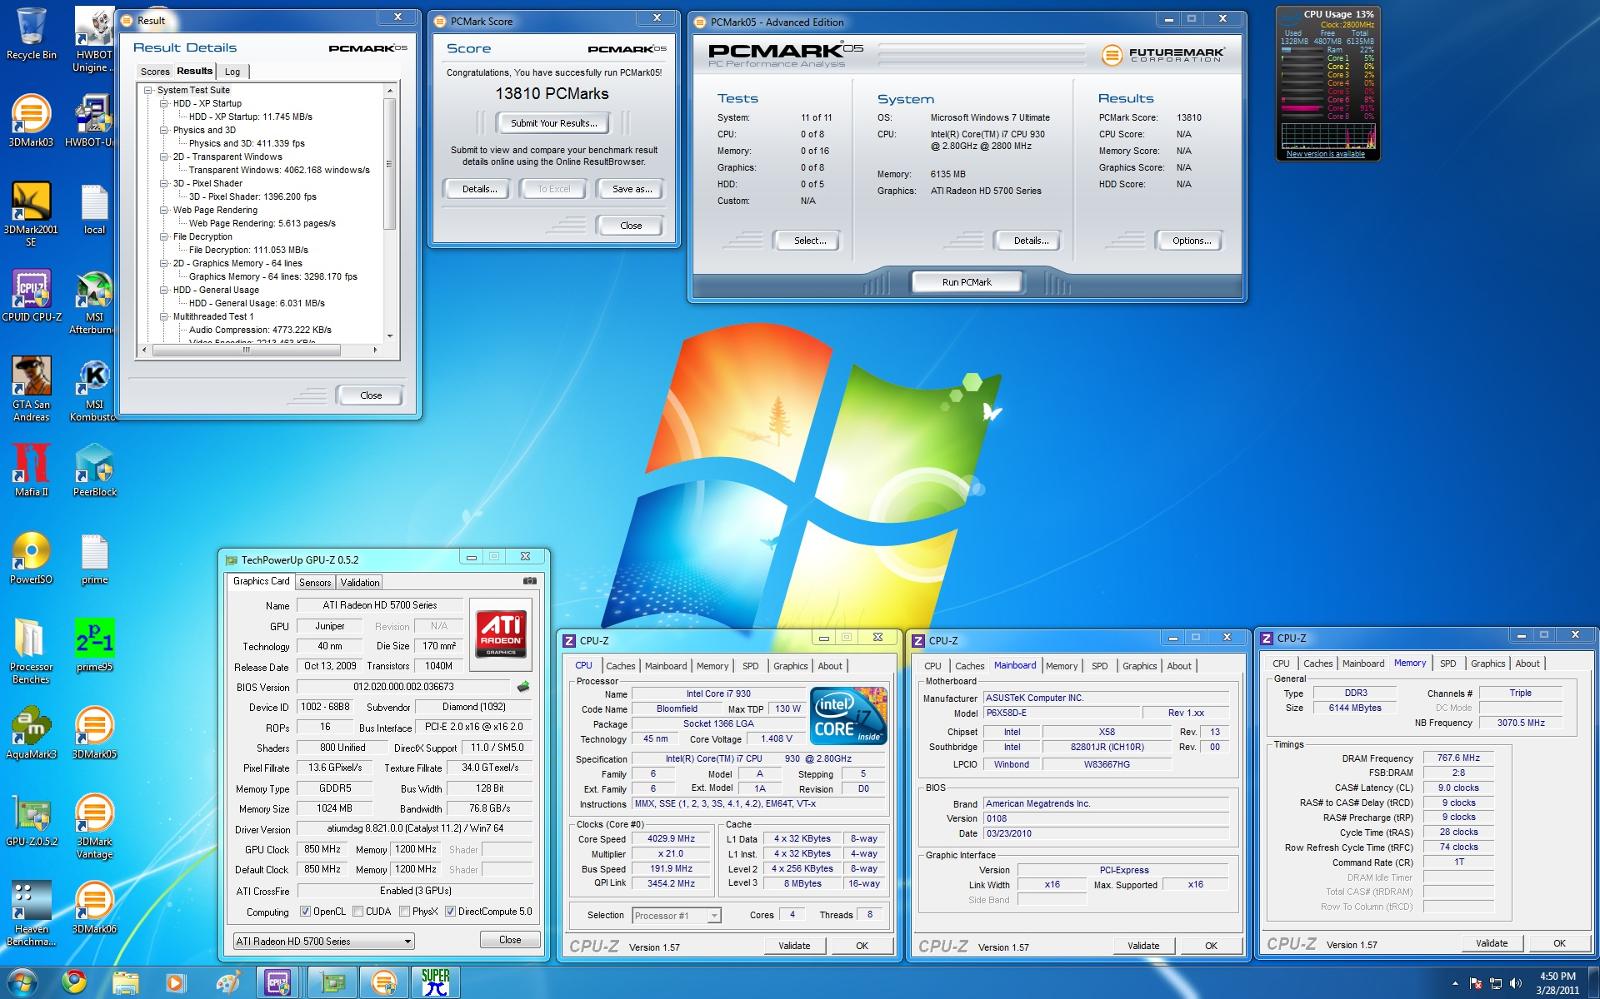
Task: Open Paint from the taskbar
Action: click(227, 982)
